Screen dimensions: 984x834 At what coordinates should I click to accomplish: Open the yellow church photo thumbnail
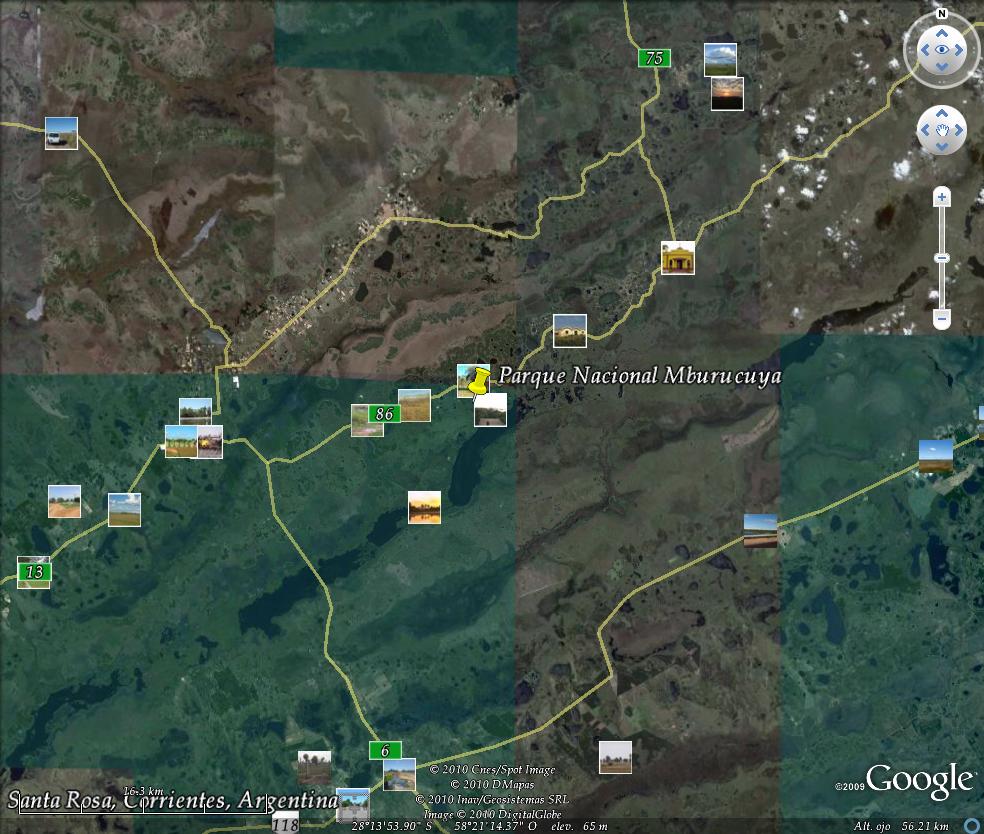[x=677, y=258]
